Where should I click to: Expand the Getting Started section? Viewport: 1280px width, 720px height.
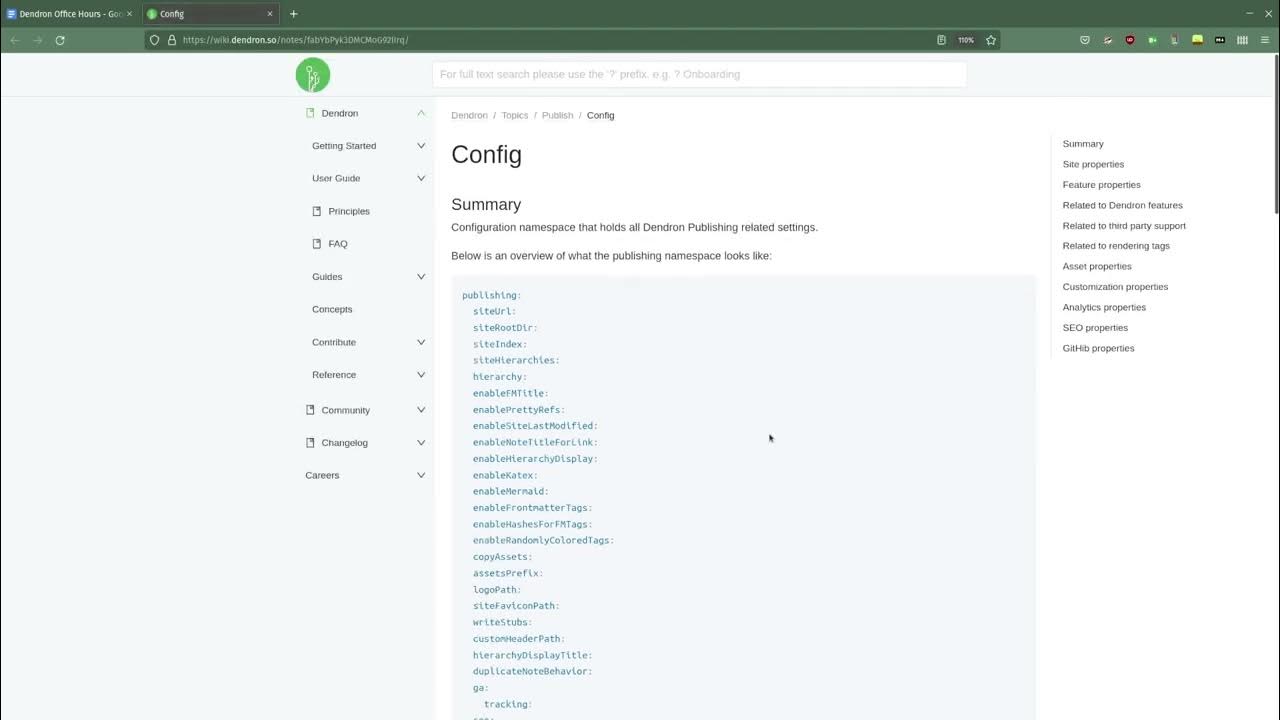[x=421, y=146]
